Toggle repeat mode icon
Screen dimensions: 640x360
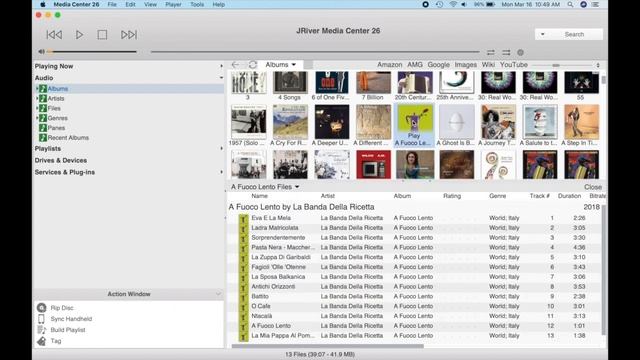tap(491, 52)
